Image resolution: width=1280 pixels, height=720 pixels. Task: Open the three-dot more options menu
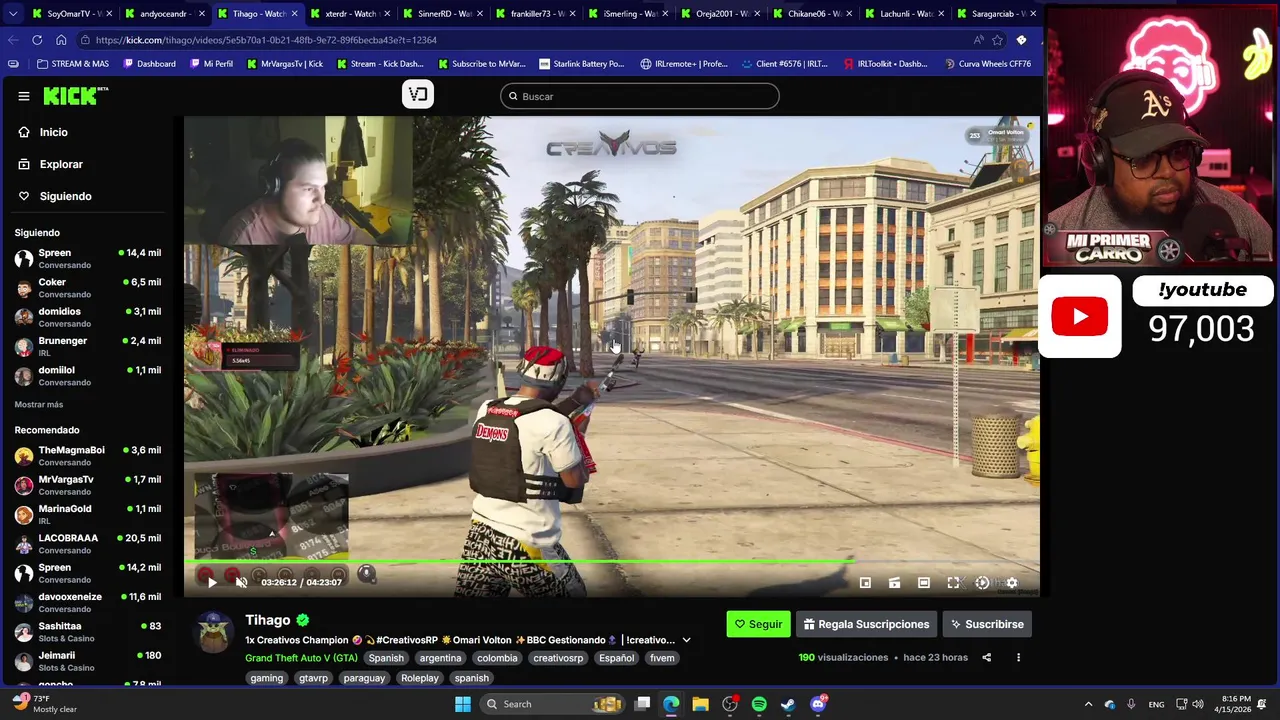coord(1018,658)
